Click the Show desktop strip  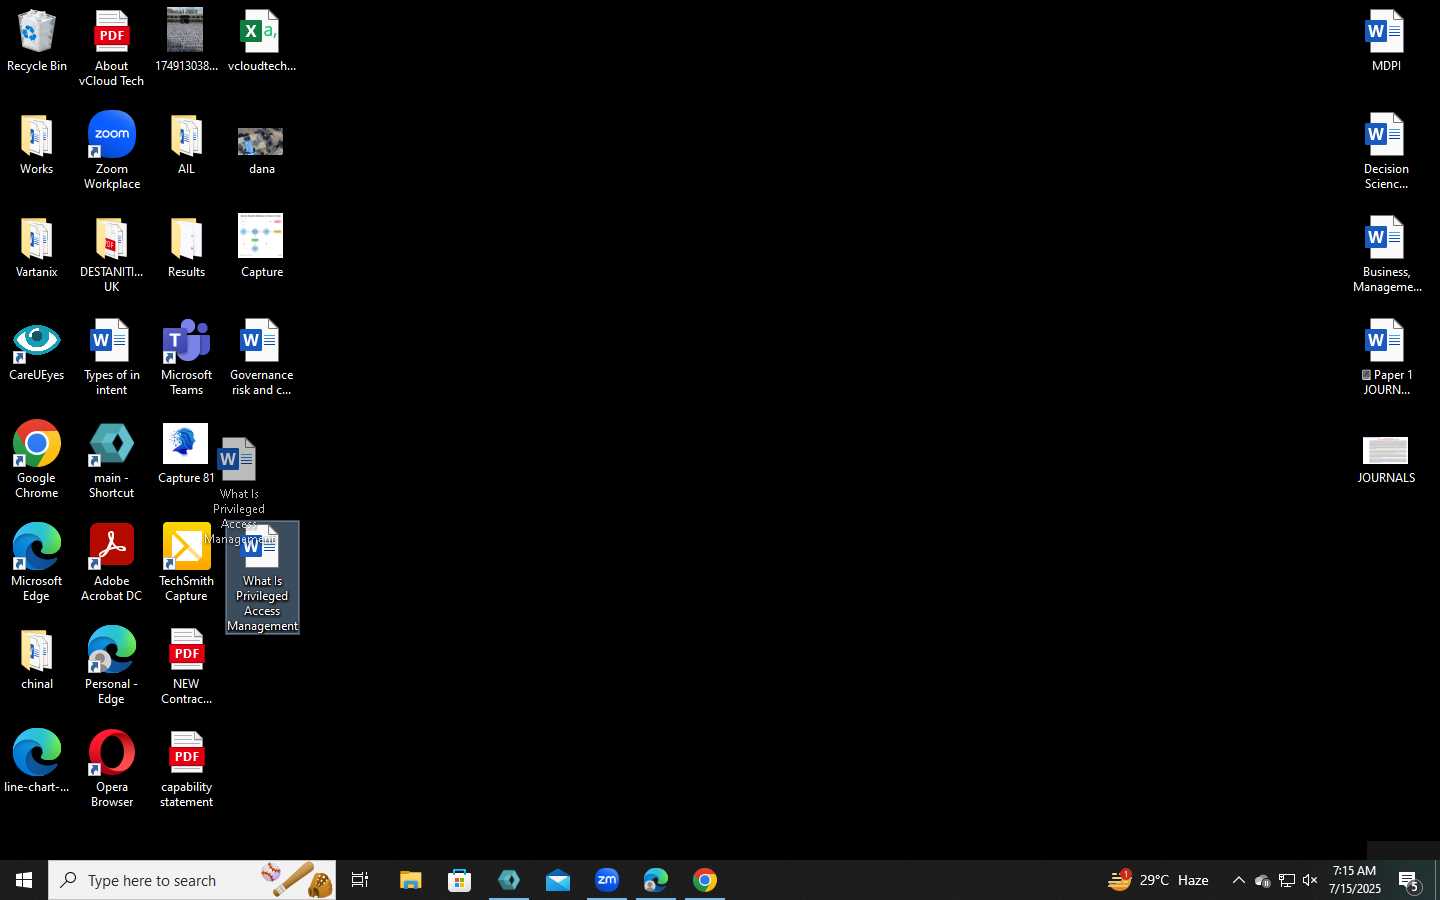1437,881
